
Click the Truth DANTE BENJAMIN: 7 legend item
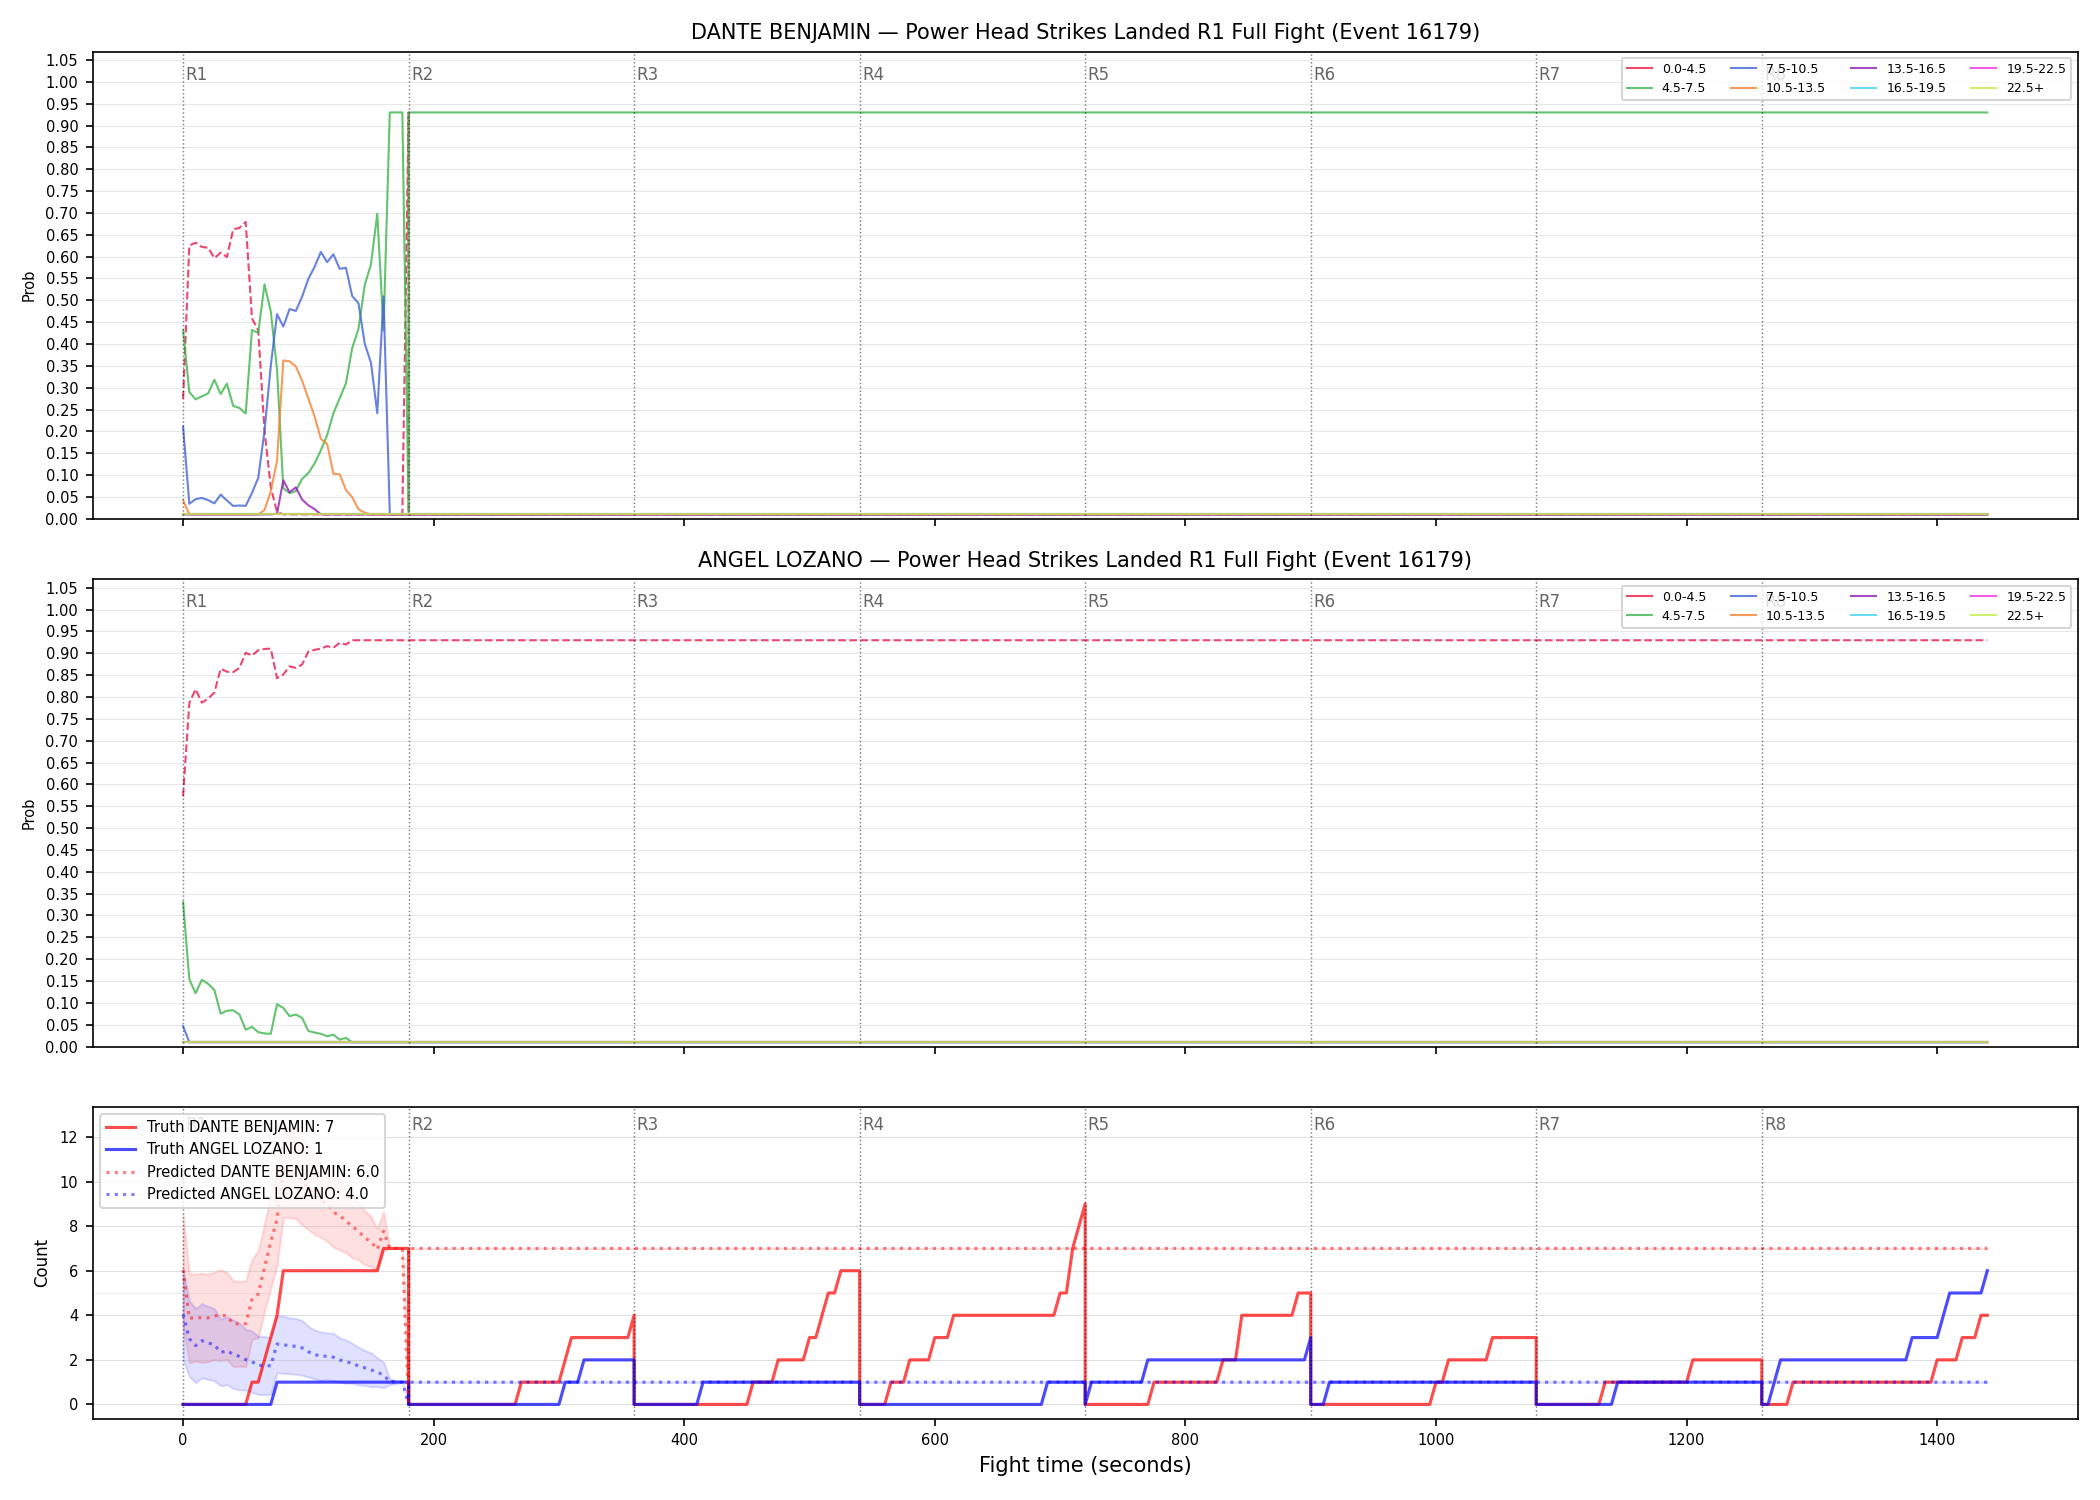point(219,1127)
